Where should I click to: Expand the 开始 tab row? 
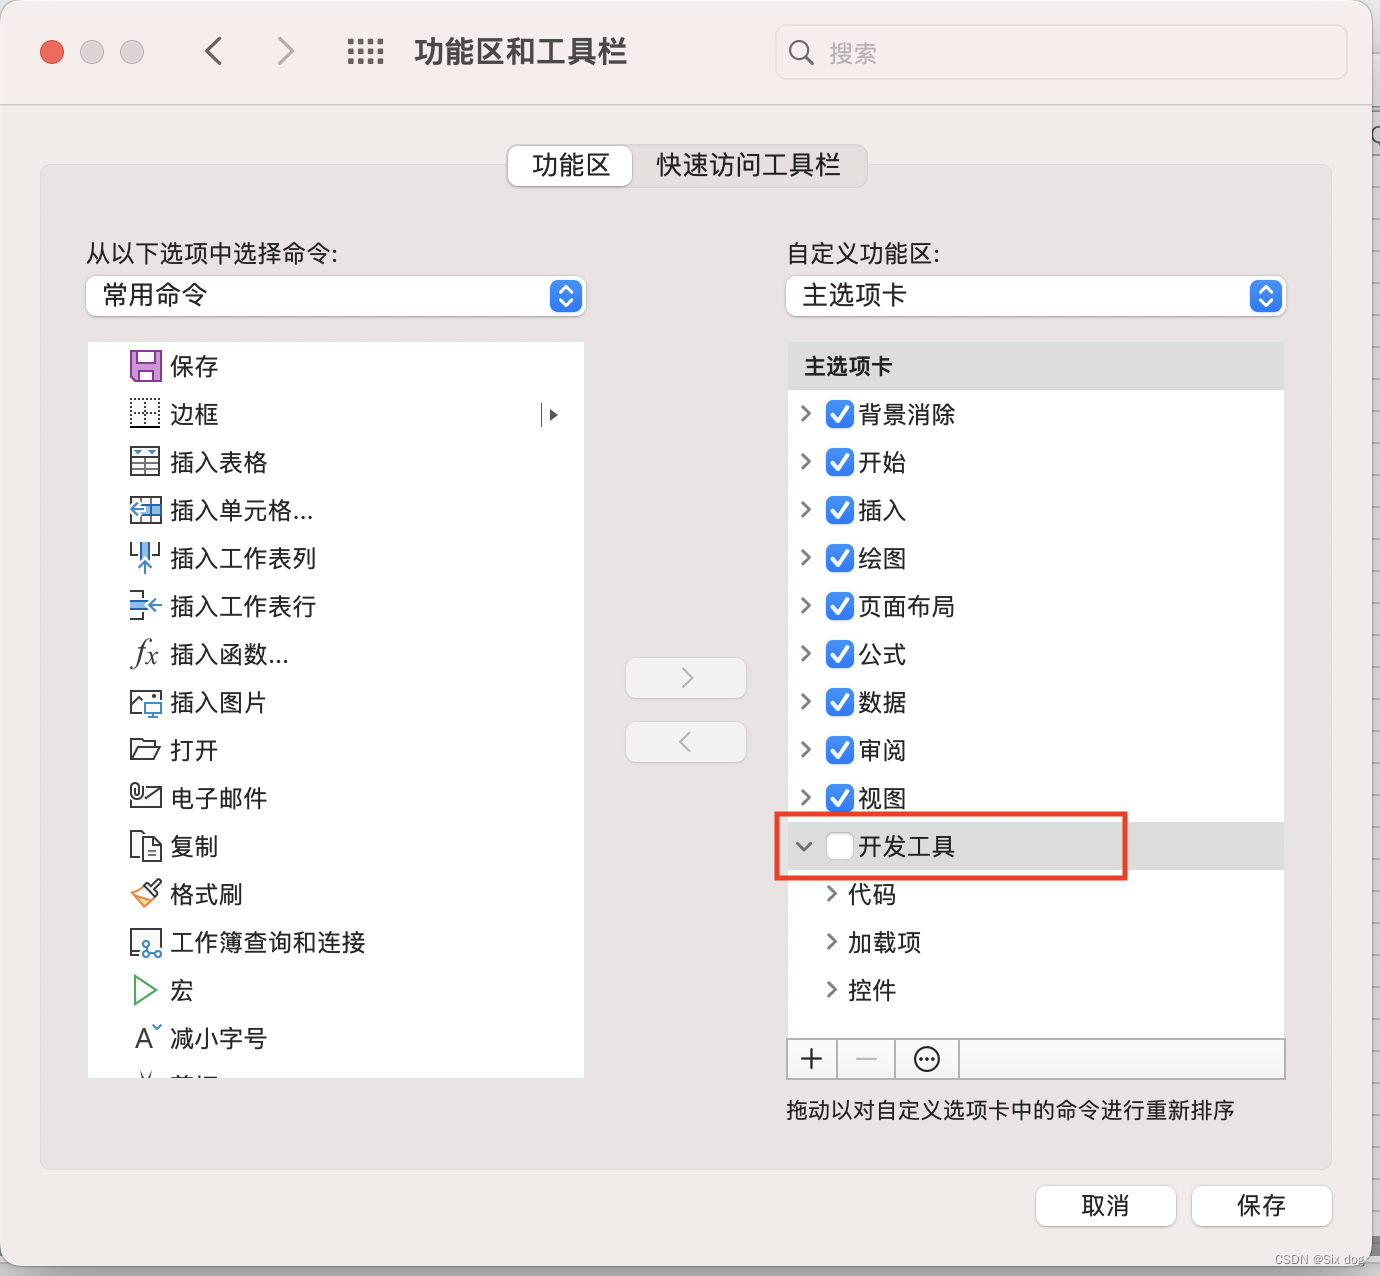[806, 461]
